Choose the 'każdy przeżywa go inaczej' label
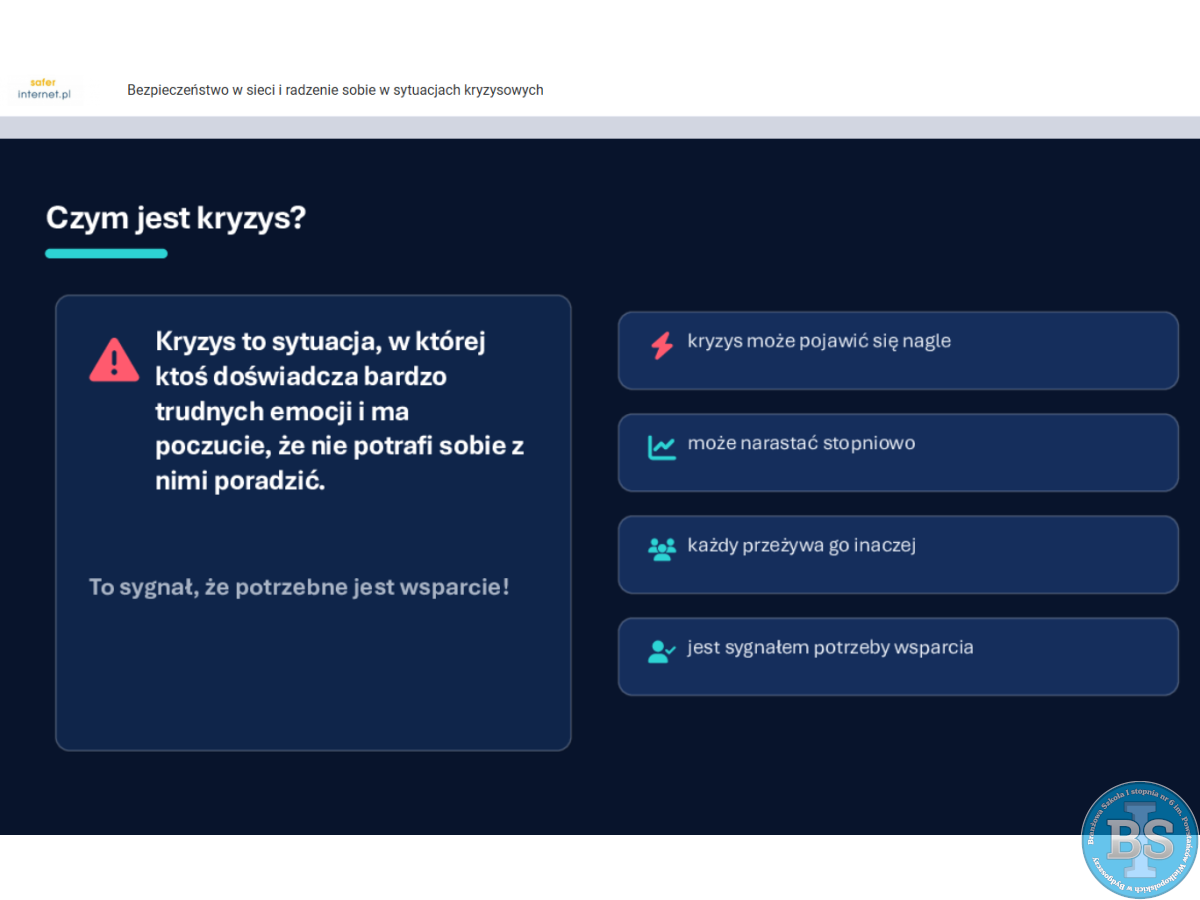Viewport: 1200px width, 900px height. pos(802,545)
